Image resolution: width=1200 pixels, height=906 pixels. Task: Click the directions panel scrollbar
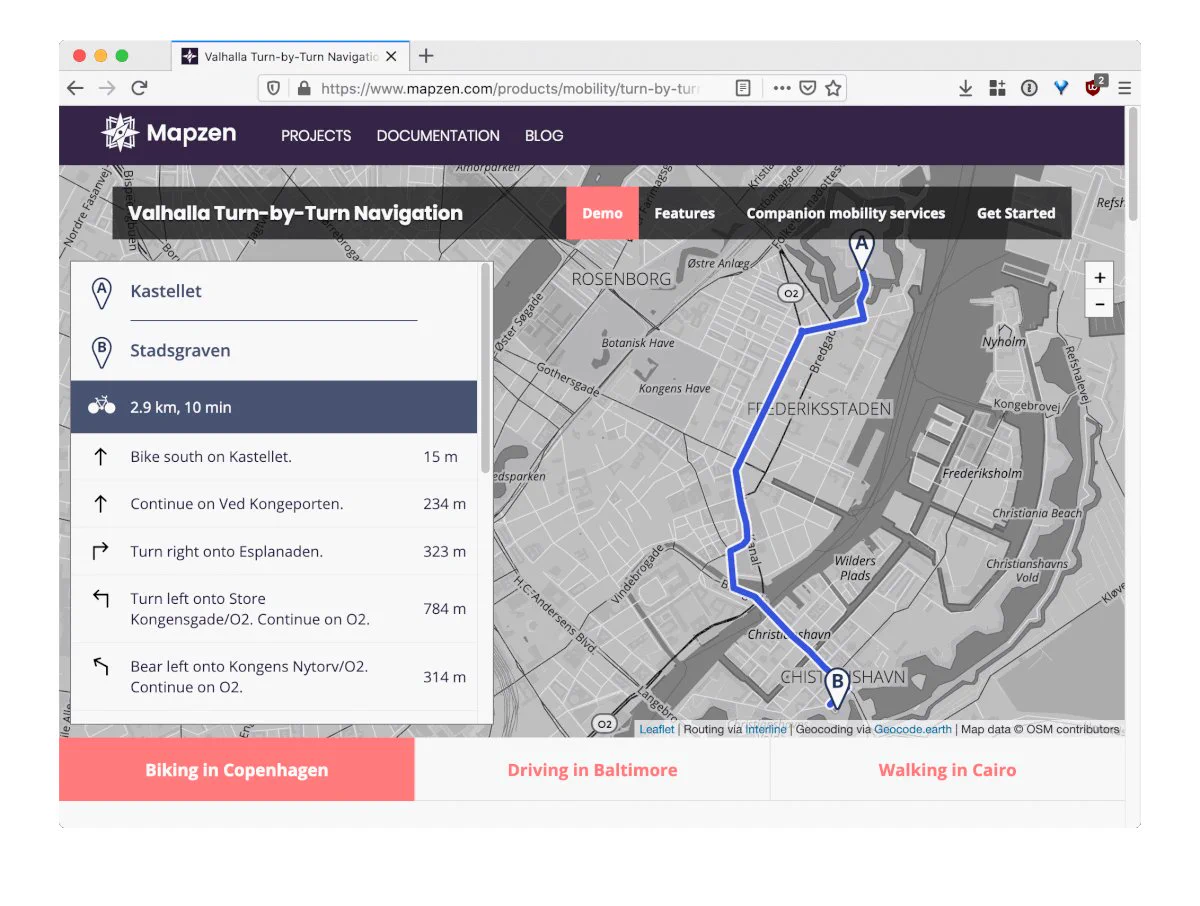(x=486, y=367)
